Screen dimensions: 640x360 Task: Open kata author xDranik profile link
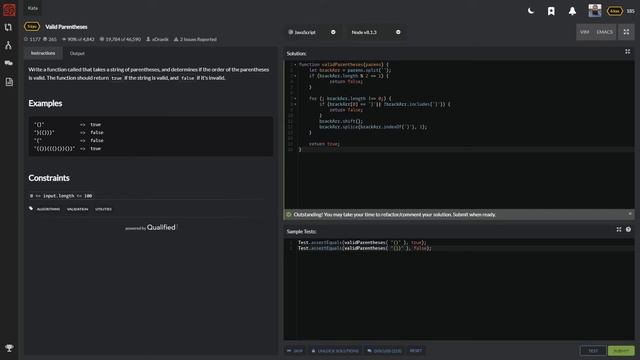157,39
